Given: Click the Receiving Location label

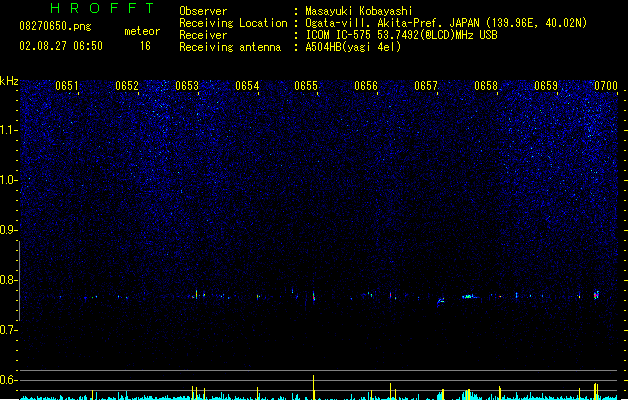Looking at the screenshot, I should point(233,23).
